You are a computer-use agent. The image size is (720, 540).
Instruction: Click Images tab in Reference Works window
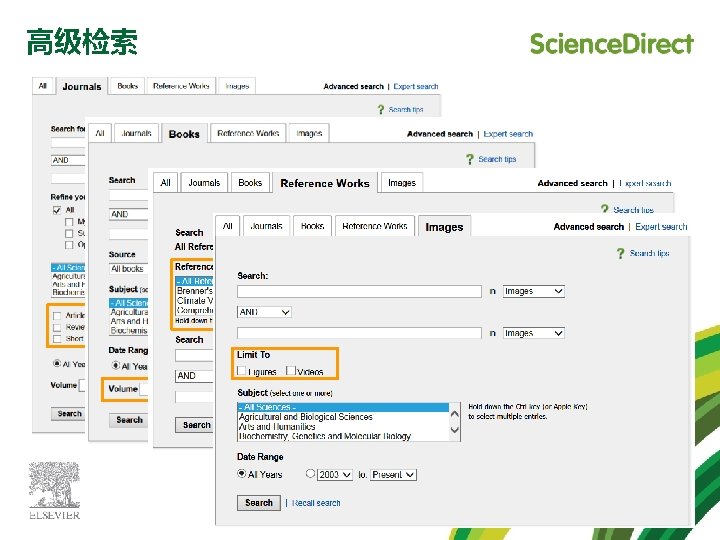[402, 183]
